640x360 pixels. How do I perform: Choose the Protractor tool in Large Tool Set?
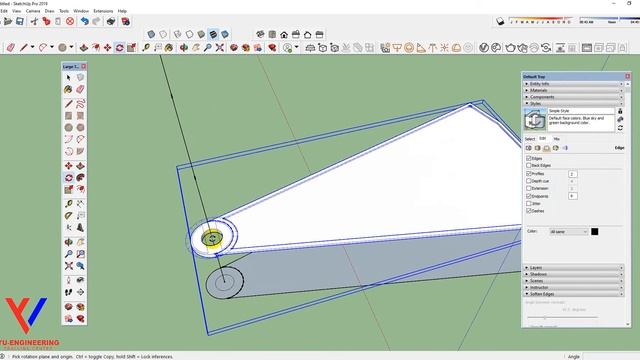point(69,216)
